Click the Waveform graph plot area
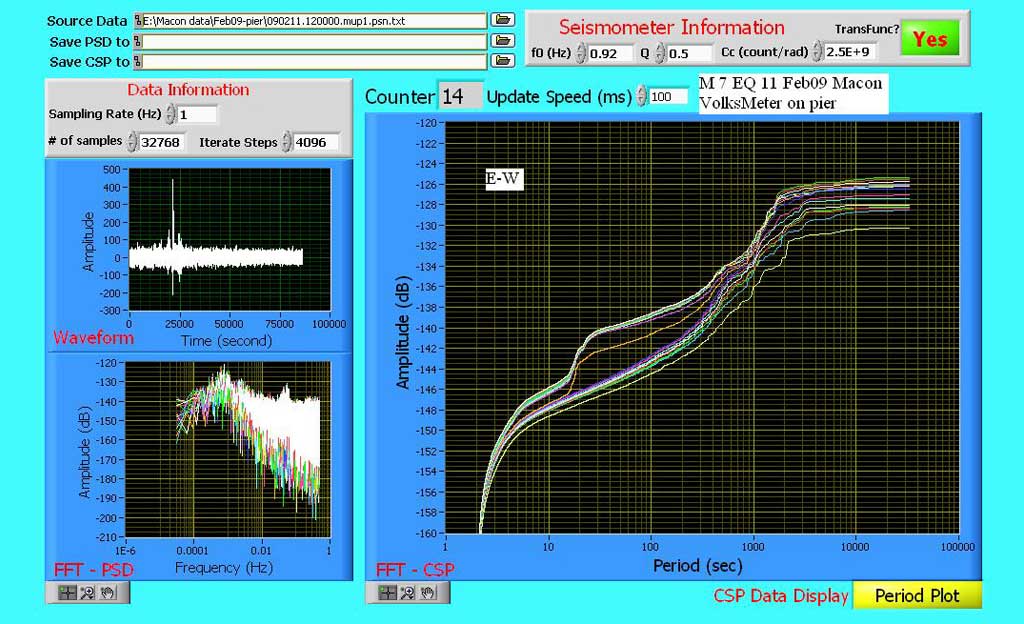Image resolution: width=1024 pixels, height=624 pixels. pos(229,240)
